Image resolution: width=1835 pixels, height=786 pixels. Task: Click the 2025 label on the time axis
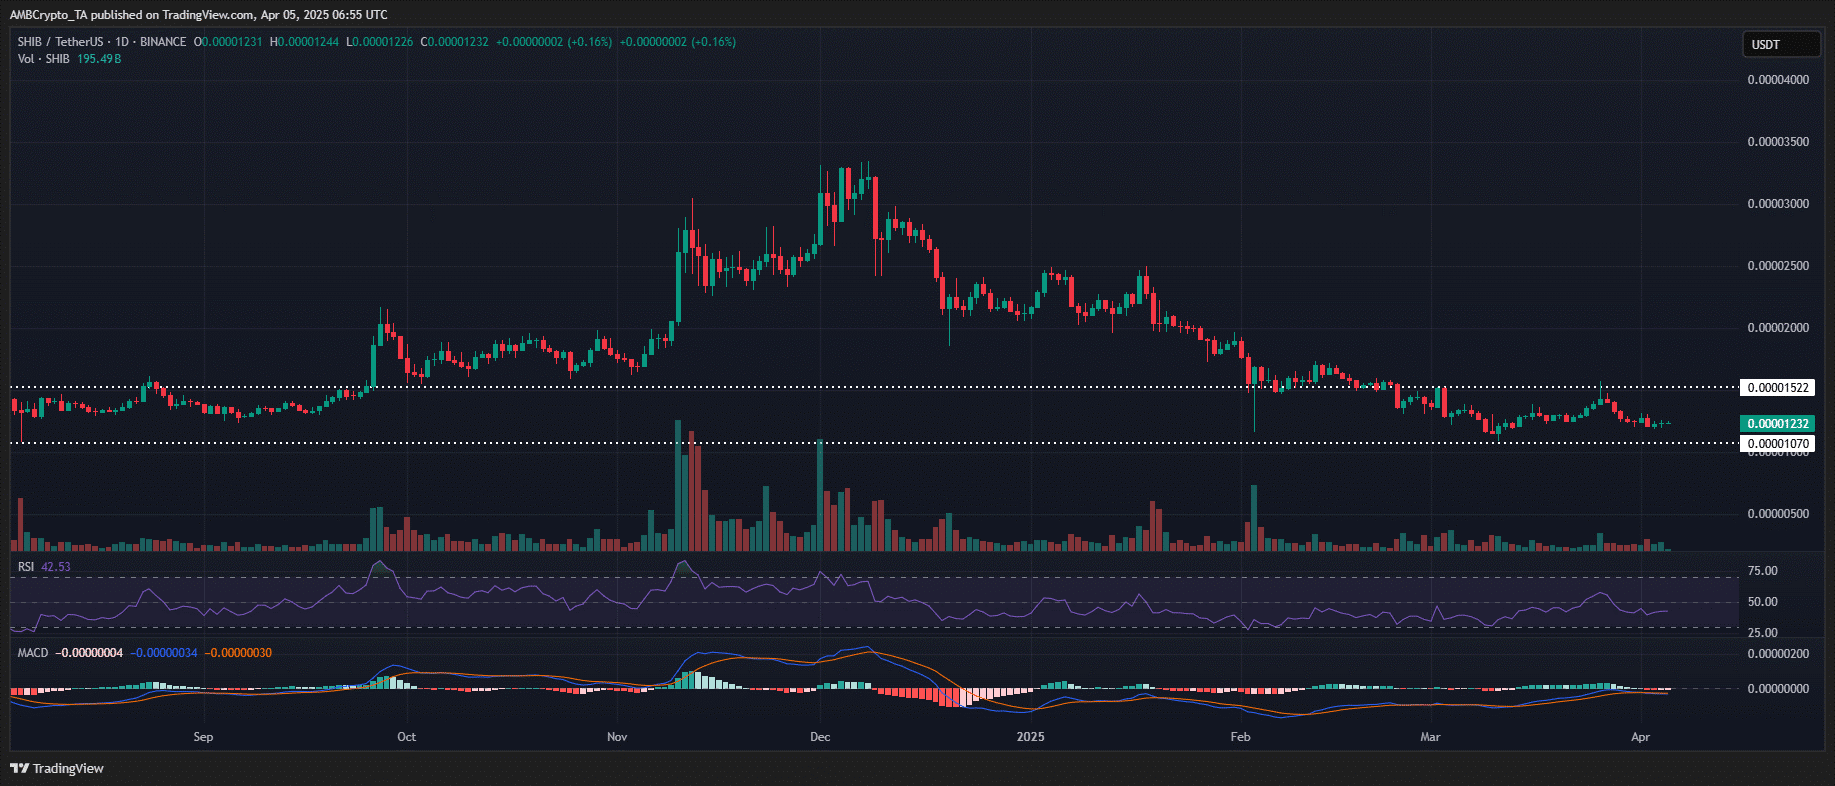tap(1030, 737)
